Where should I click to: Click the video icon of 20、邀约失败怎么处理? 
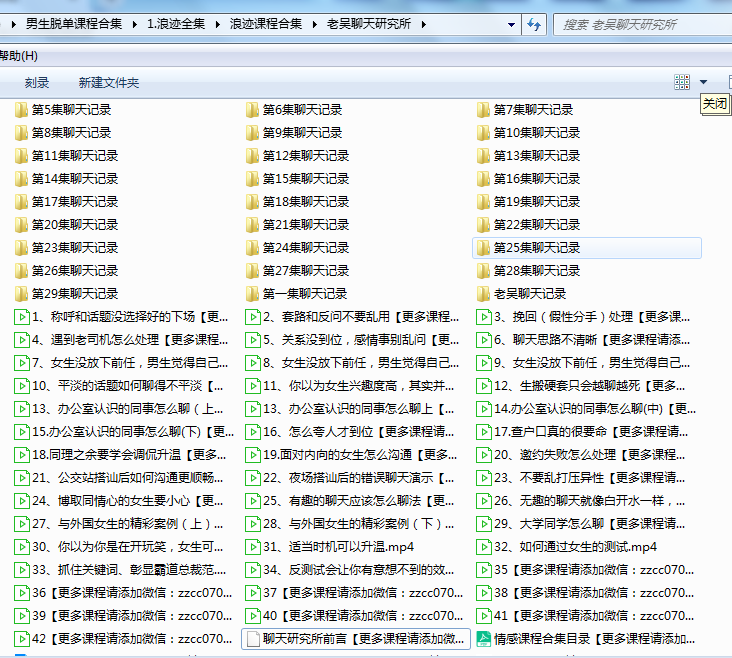484,455
